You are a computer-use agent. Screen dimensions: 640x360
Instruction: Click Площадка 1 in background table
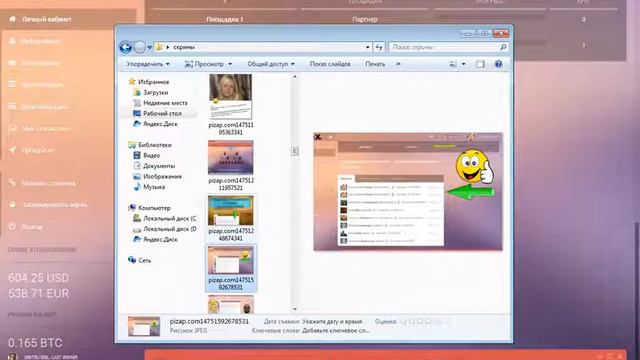click(x=225, y=19)
